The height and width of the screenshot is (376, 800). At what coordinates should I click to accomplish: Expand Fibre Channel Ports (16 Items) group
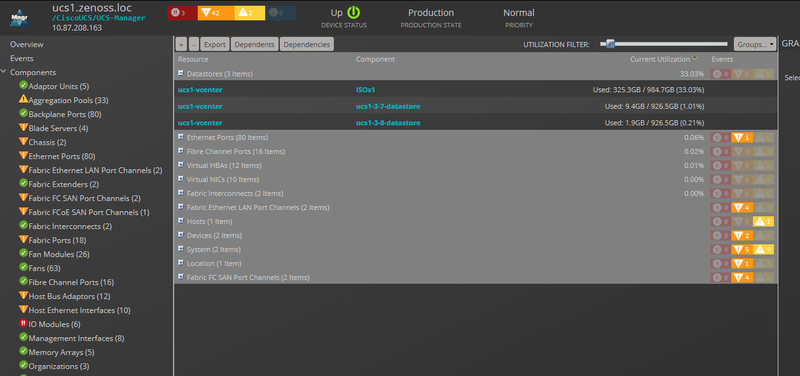[x=181, y=152]
